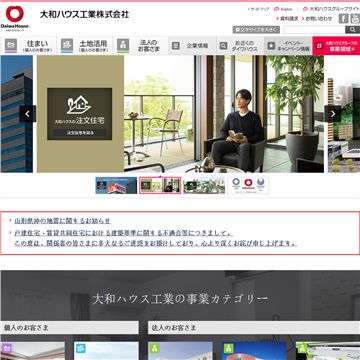Select the first carousel thumbnail with the building
This screenshot has width=360, height=360.
116,185
